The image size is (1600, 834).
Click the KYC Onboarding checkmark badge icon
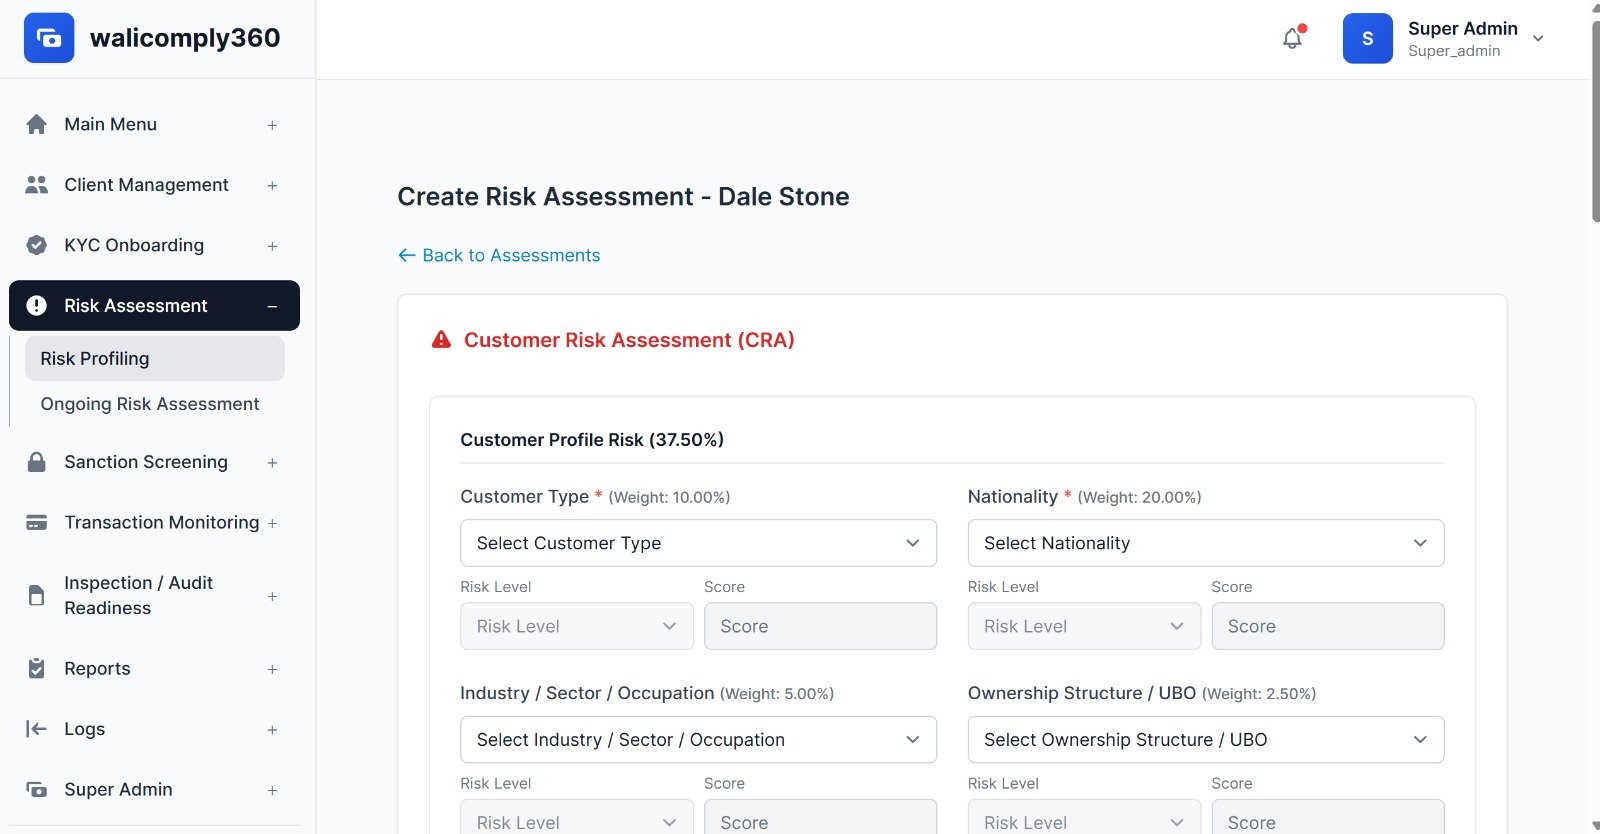[37, 245]
